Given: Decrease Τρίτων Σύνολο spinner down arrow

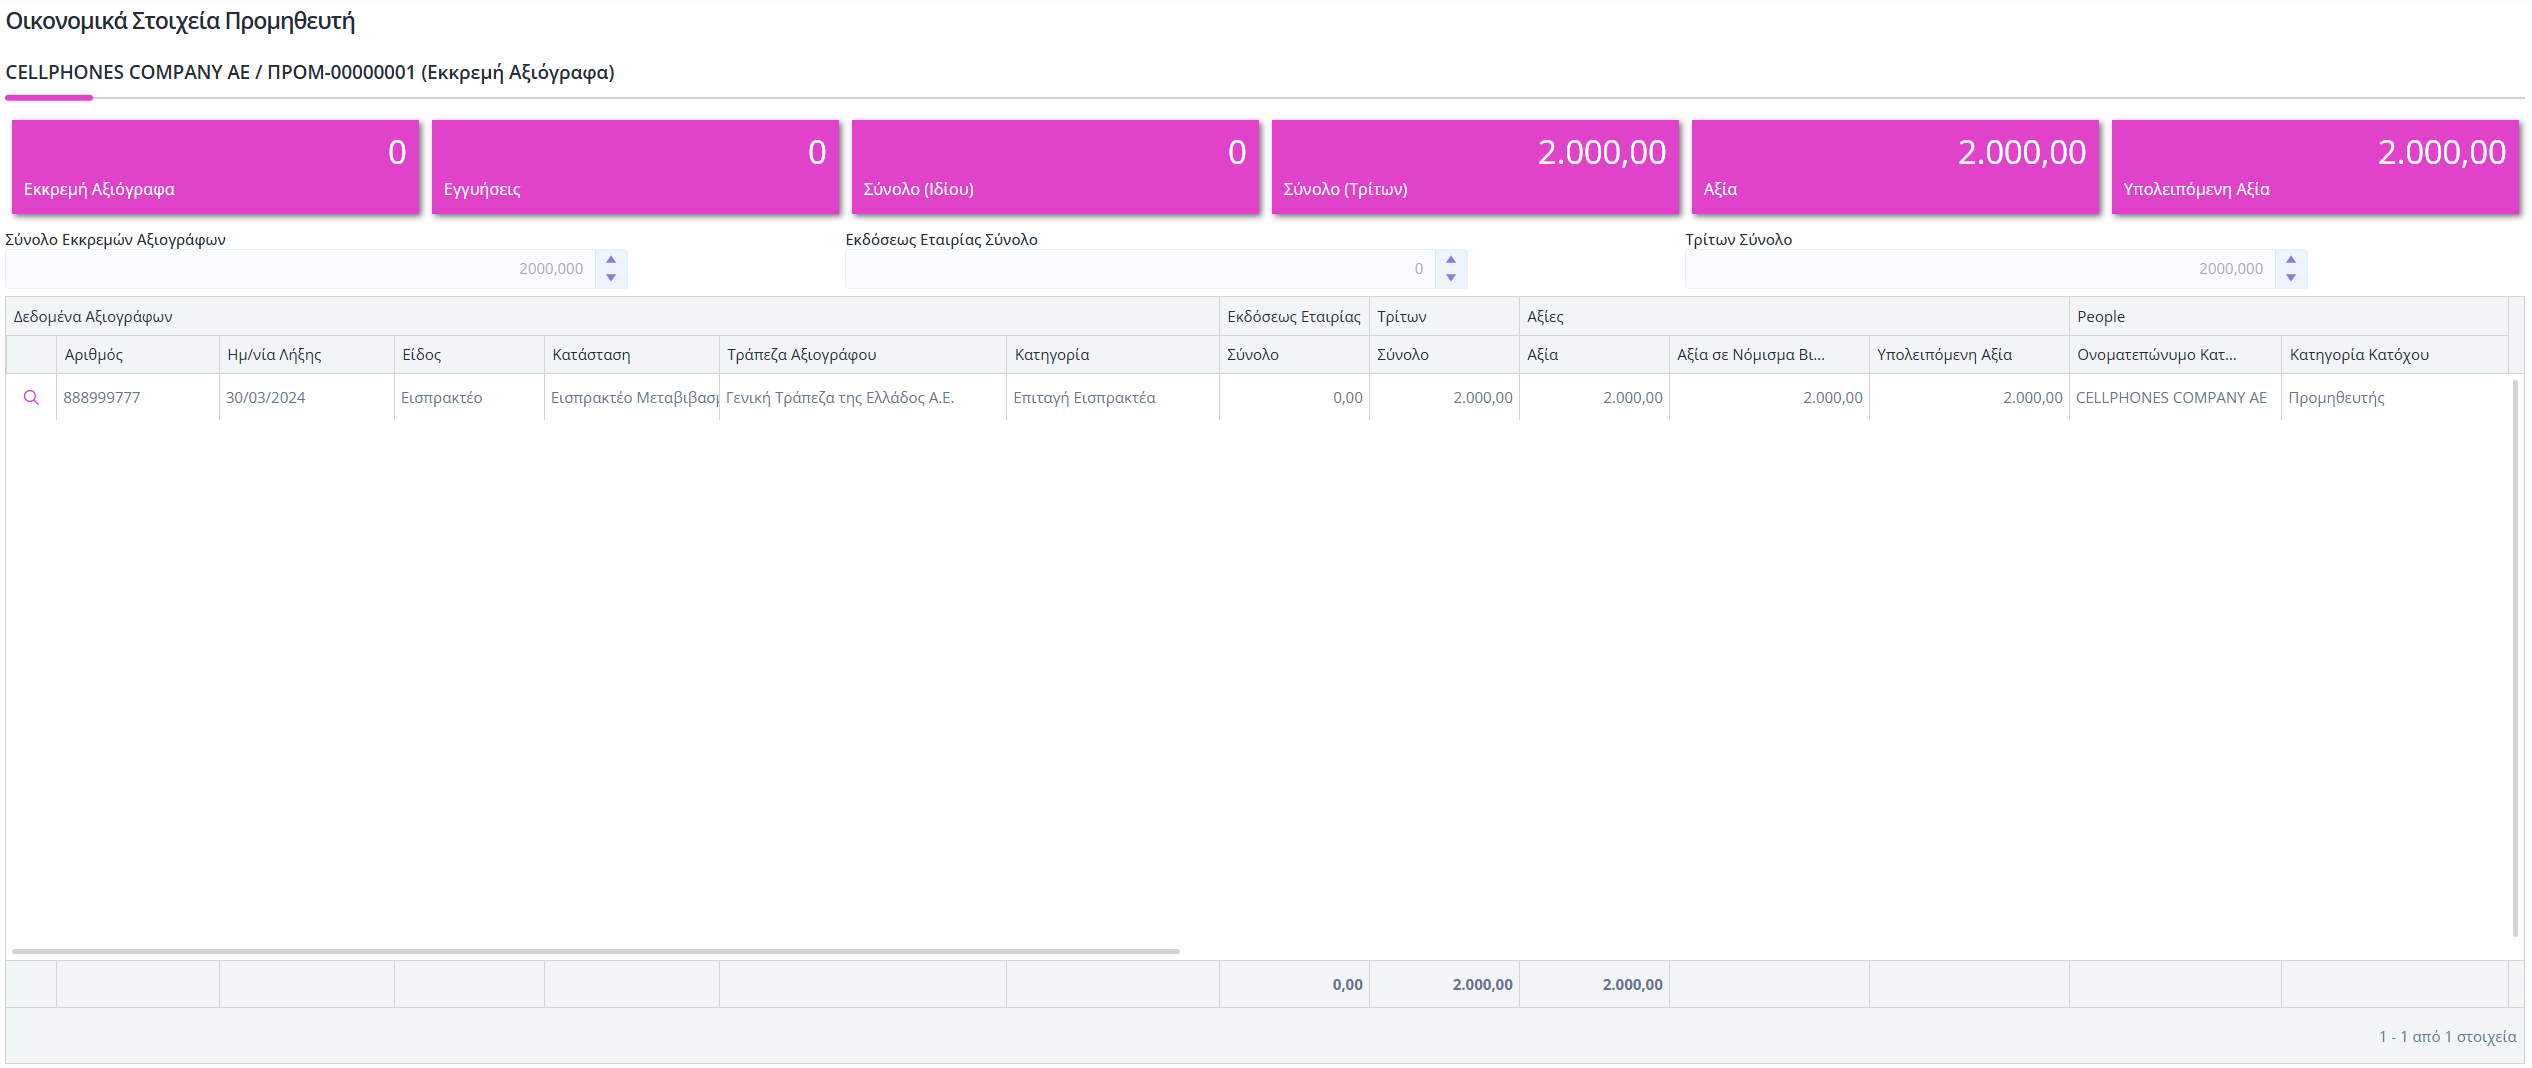Looking at the screenshot, I should click(2291, 278).
